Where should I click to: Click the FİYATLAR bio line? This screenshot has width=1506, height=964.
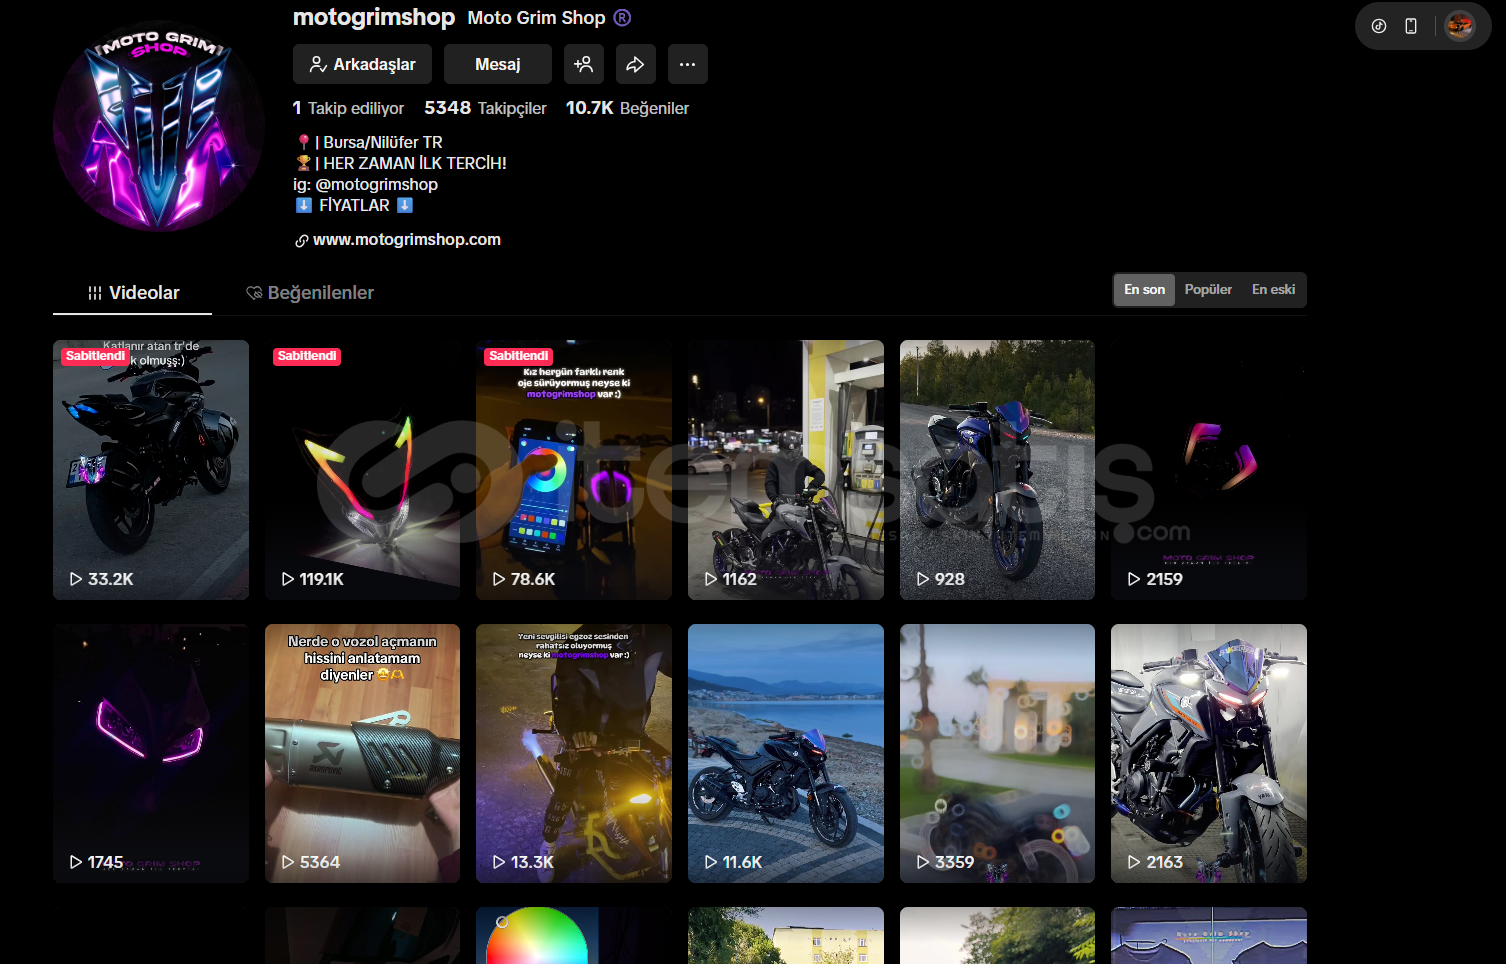[x=354, y=205]
